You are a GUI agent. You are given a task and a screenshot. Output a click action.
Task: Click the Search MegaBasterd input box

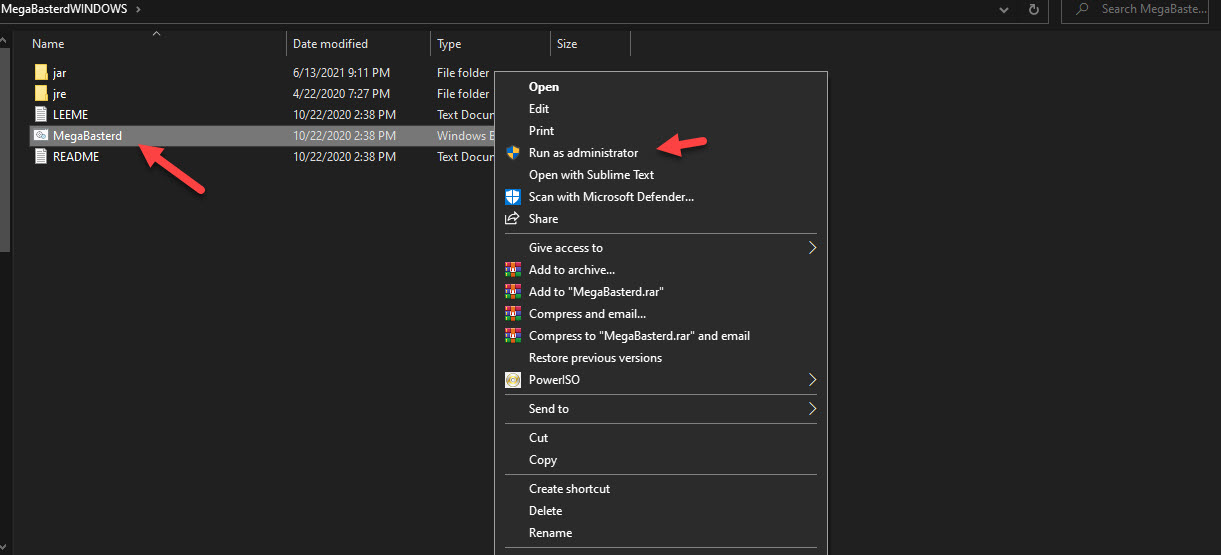point(1150,9)
